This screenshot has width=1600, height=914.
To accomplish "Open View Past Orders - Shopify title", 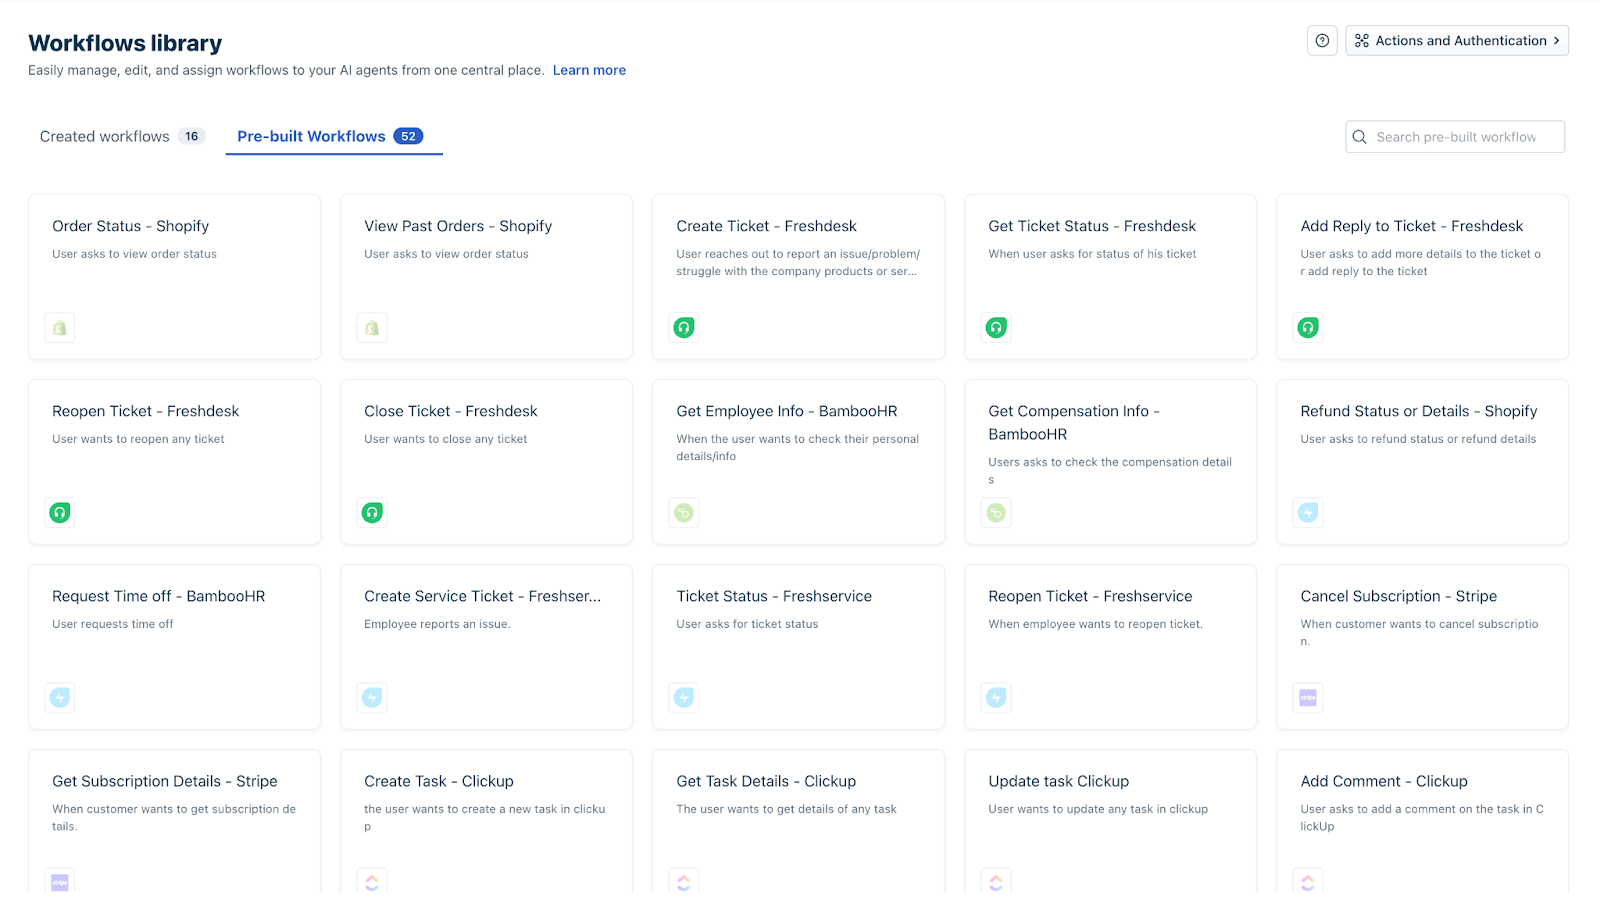I will coord(458,226).
